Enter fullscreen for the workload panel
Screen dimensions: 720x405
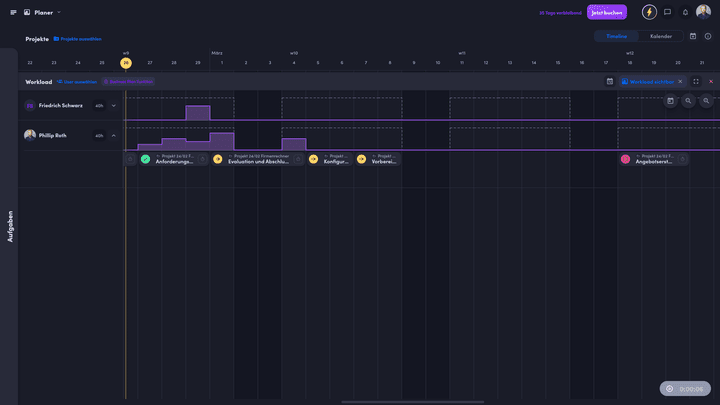click(x=696, y=81)
